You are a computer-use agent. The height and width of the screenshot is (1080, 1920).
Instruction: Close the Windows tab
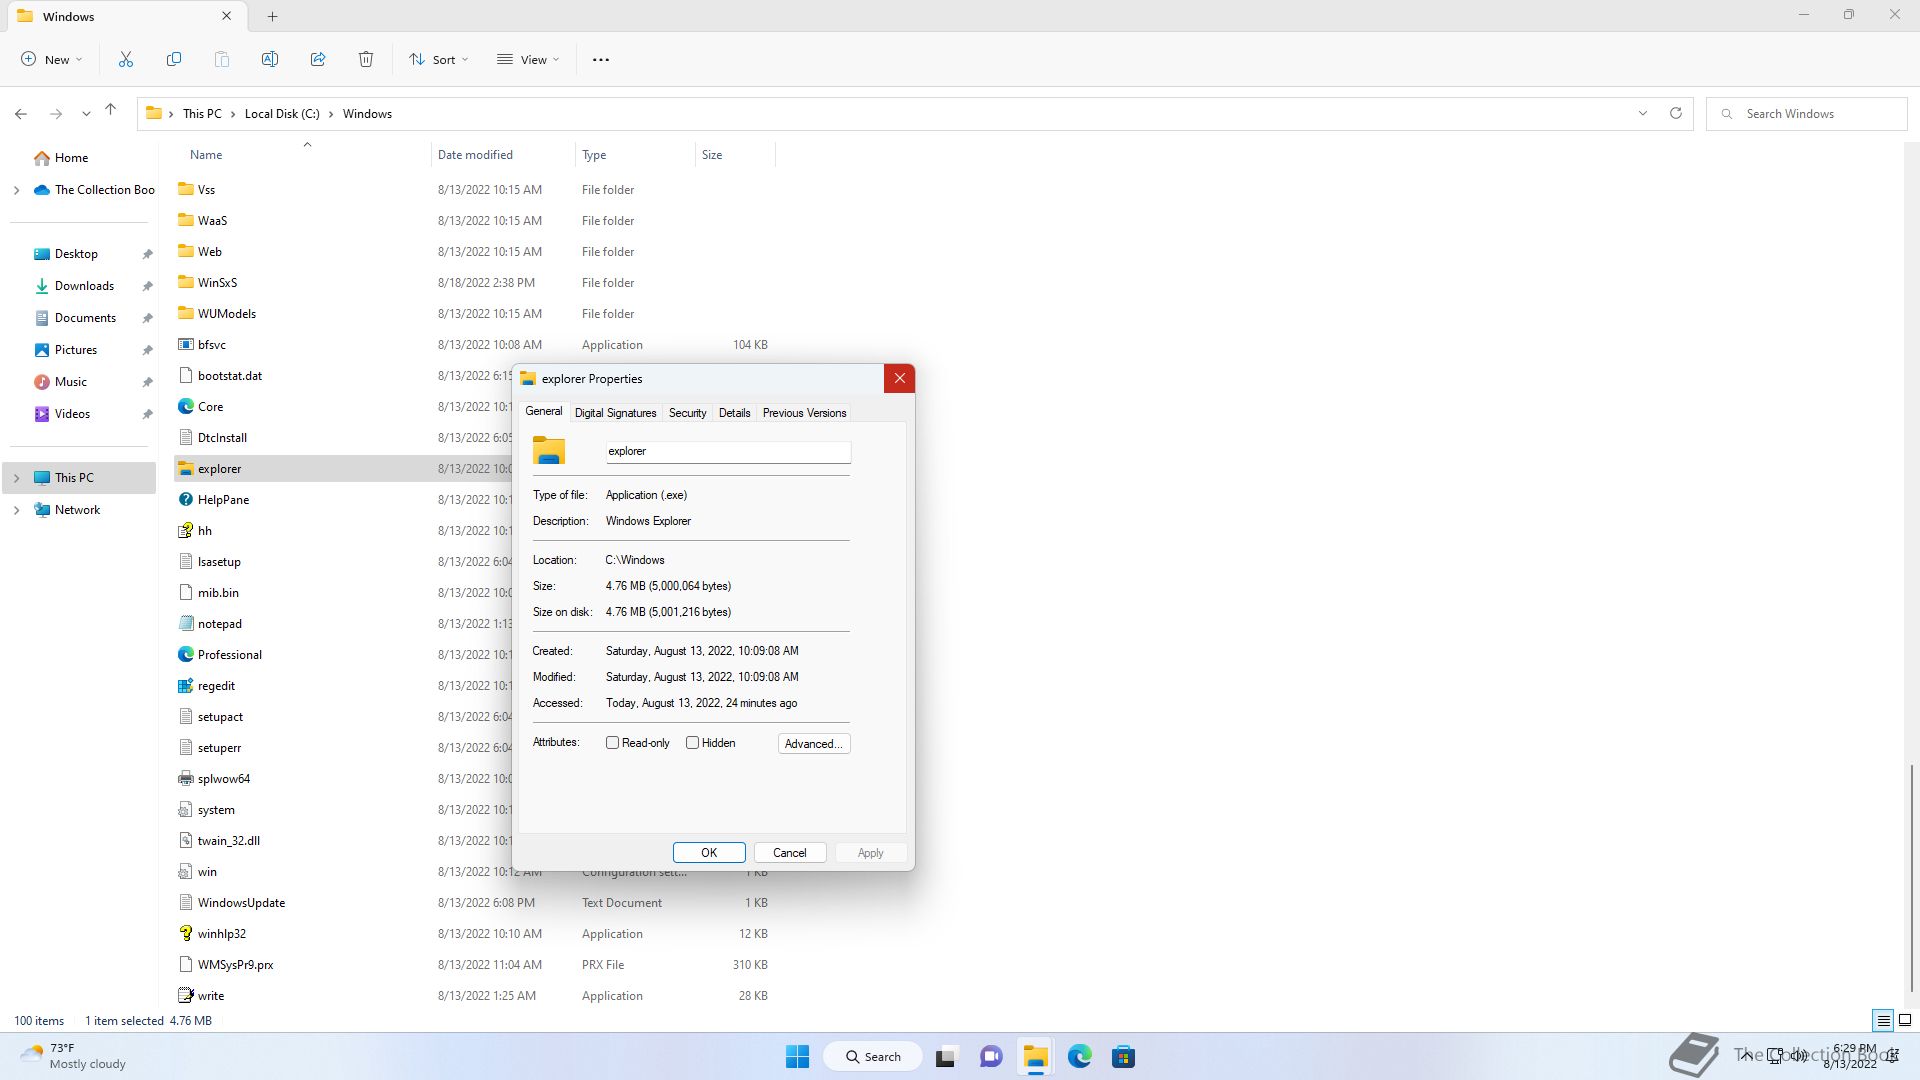click(x=227, y=16)
